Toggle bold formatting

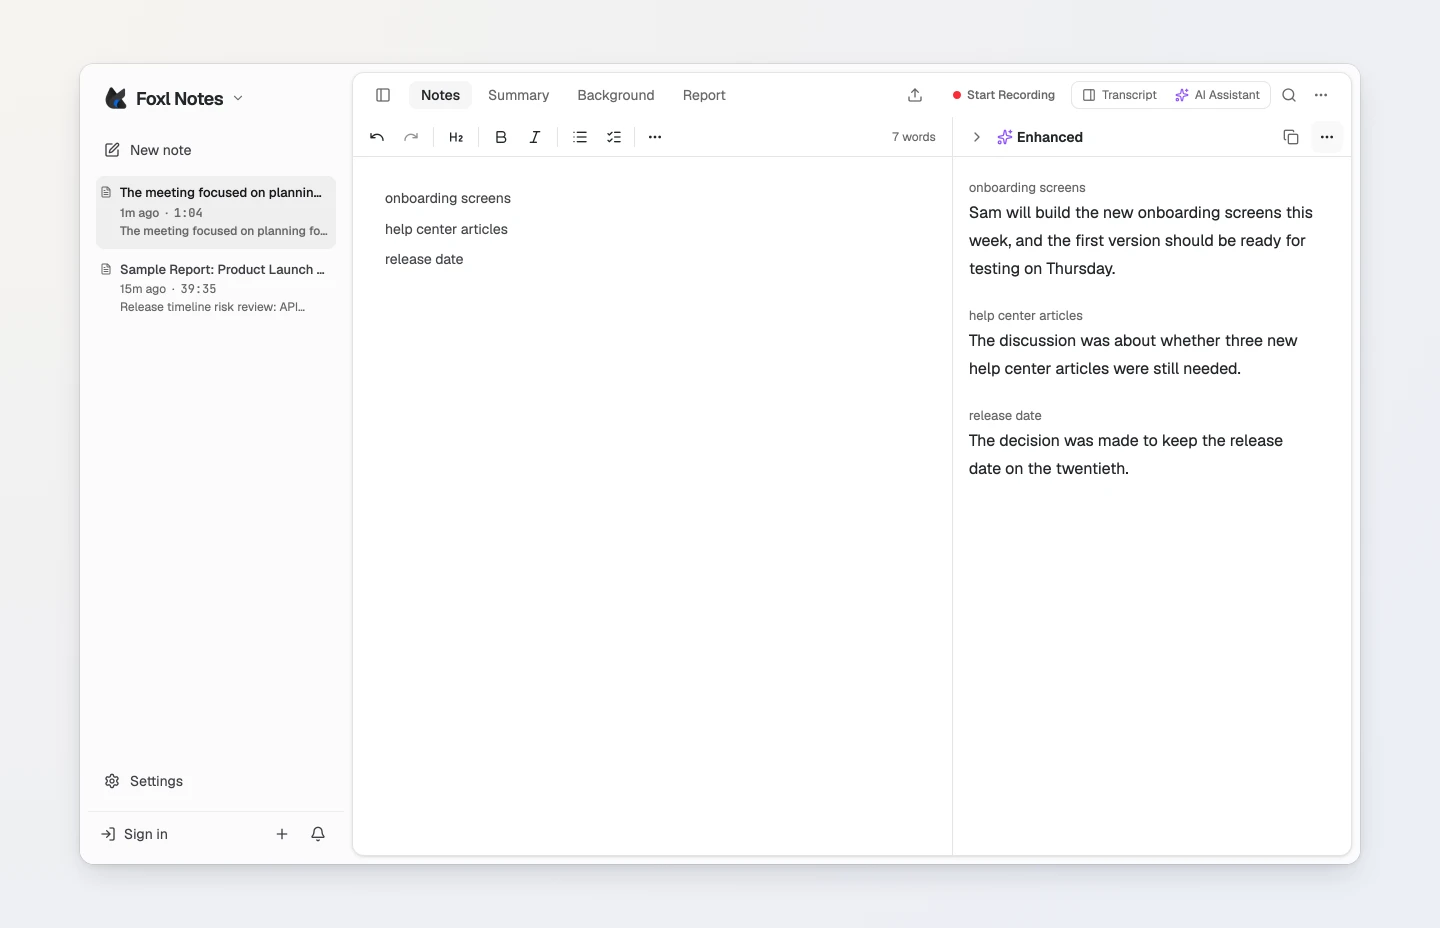click(x=501, y=137)
